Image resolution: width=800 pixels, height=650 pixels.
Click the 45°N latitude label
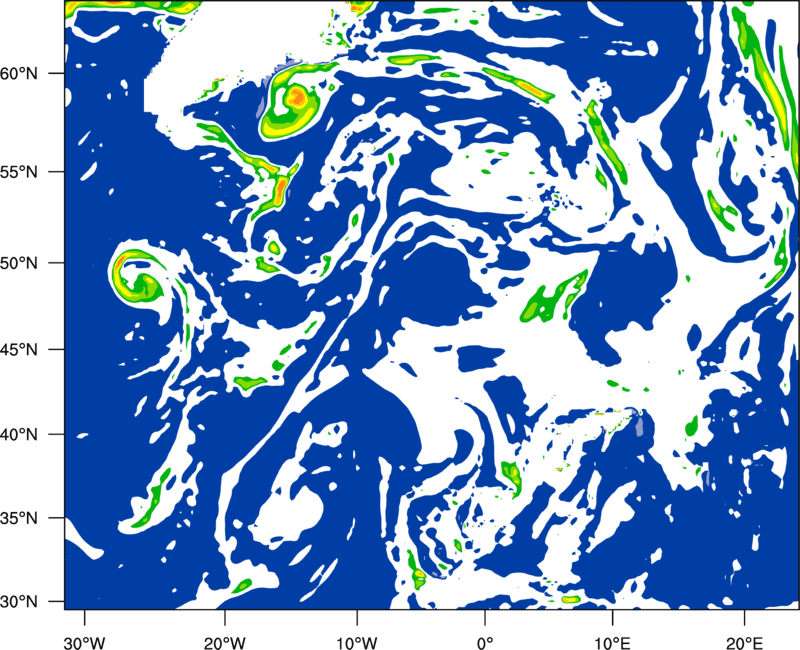click(x=19, y=349)
